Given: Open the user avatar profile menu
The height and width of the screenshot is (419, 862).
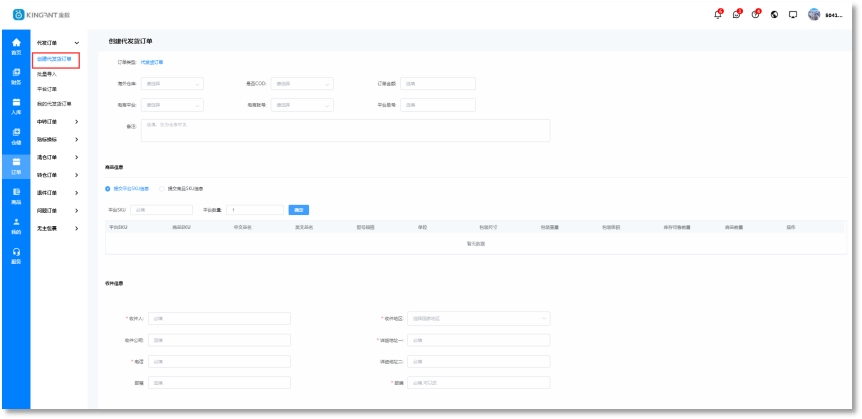Looking at the screenshot, I should (814, 14).
